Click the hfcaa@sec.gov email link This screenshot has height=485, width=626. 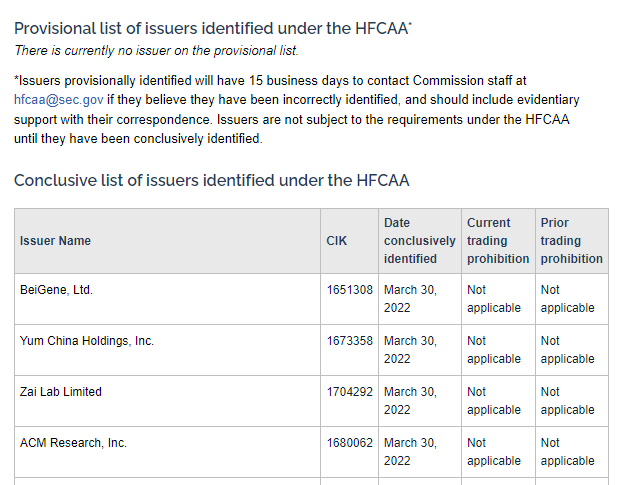[59, 100]
